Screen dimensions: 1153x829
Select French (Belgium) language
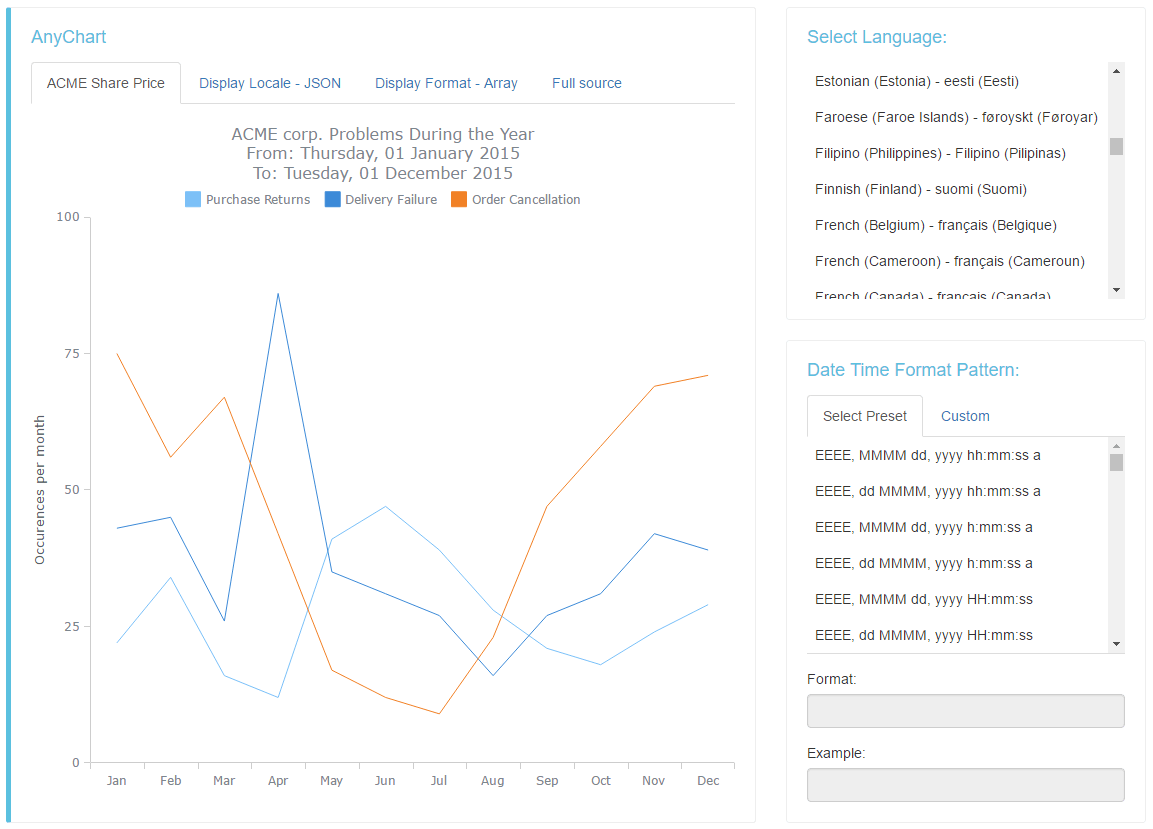[935, 225]
